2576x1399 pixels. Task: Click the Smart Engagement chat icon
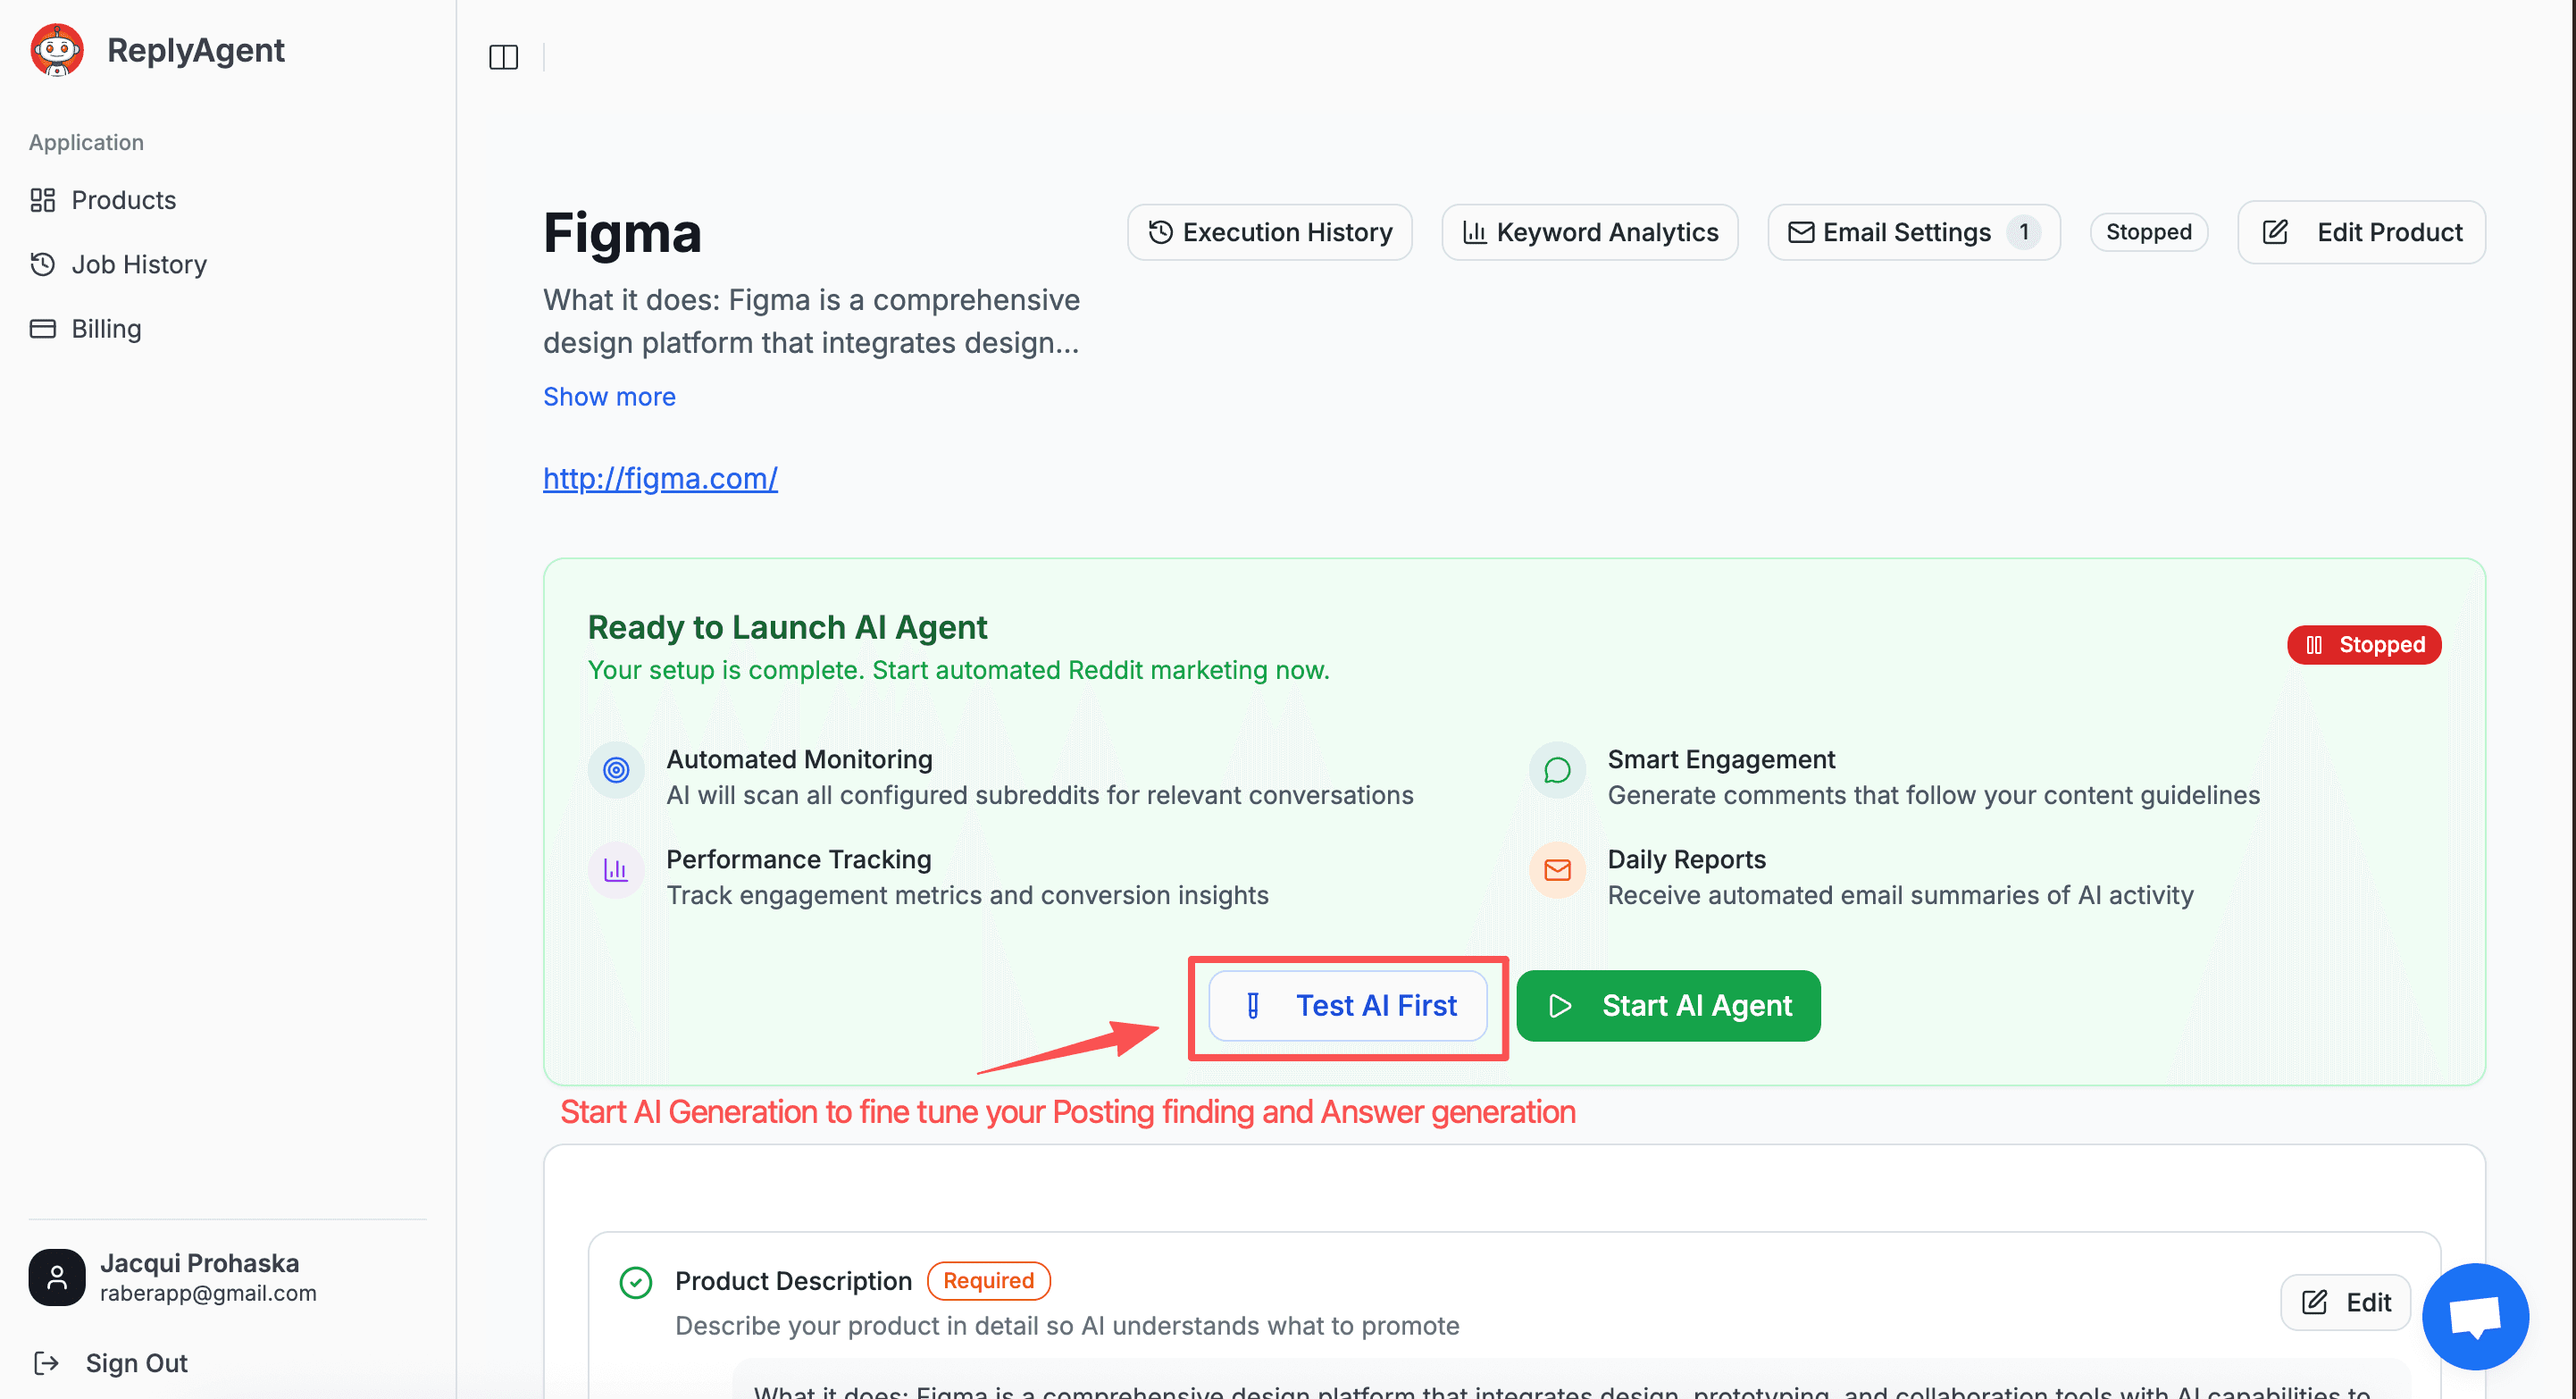1556,770
